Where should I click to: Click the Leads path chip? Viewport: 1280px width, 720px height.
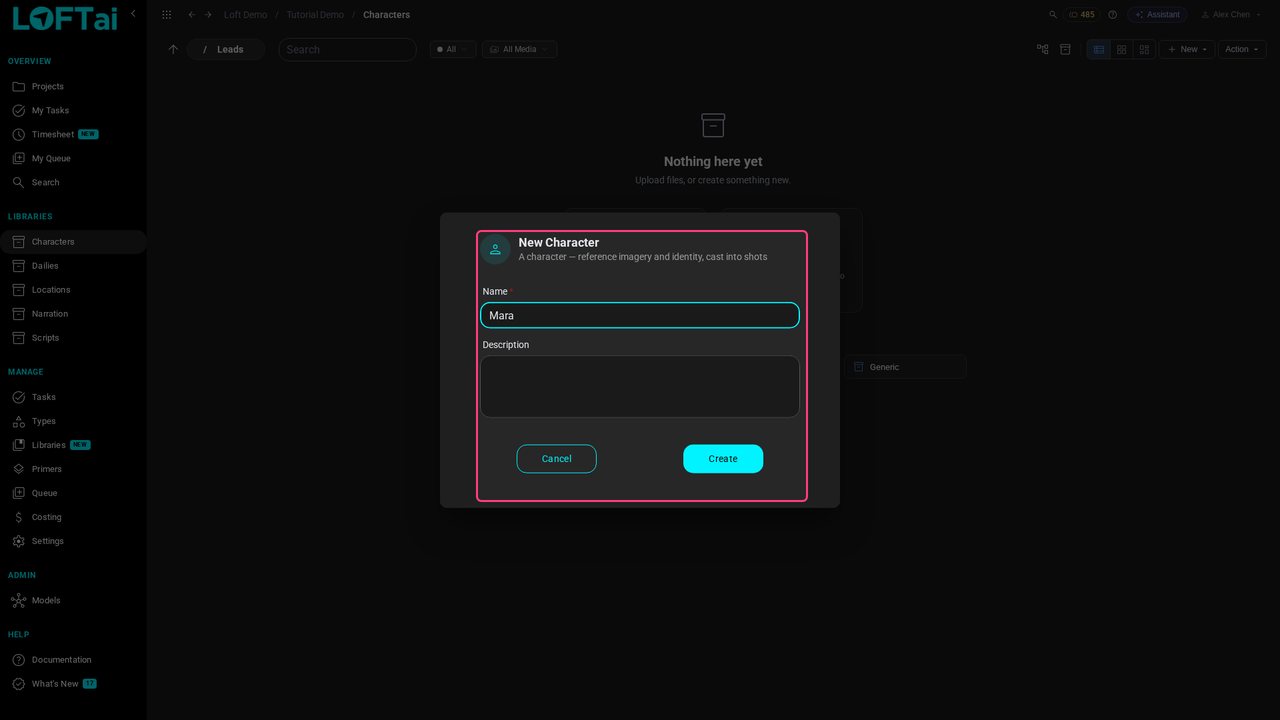pyautogui.click(x=226, y=49)
